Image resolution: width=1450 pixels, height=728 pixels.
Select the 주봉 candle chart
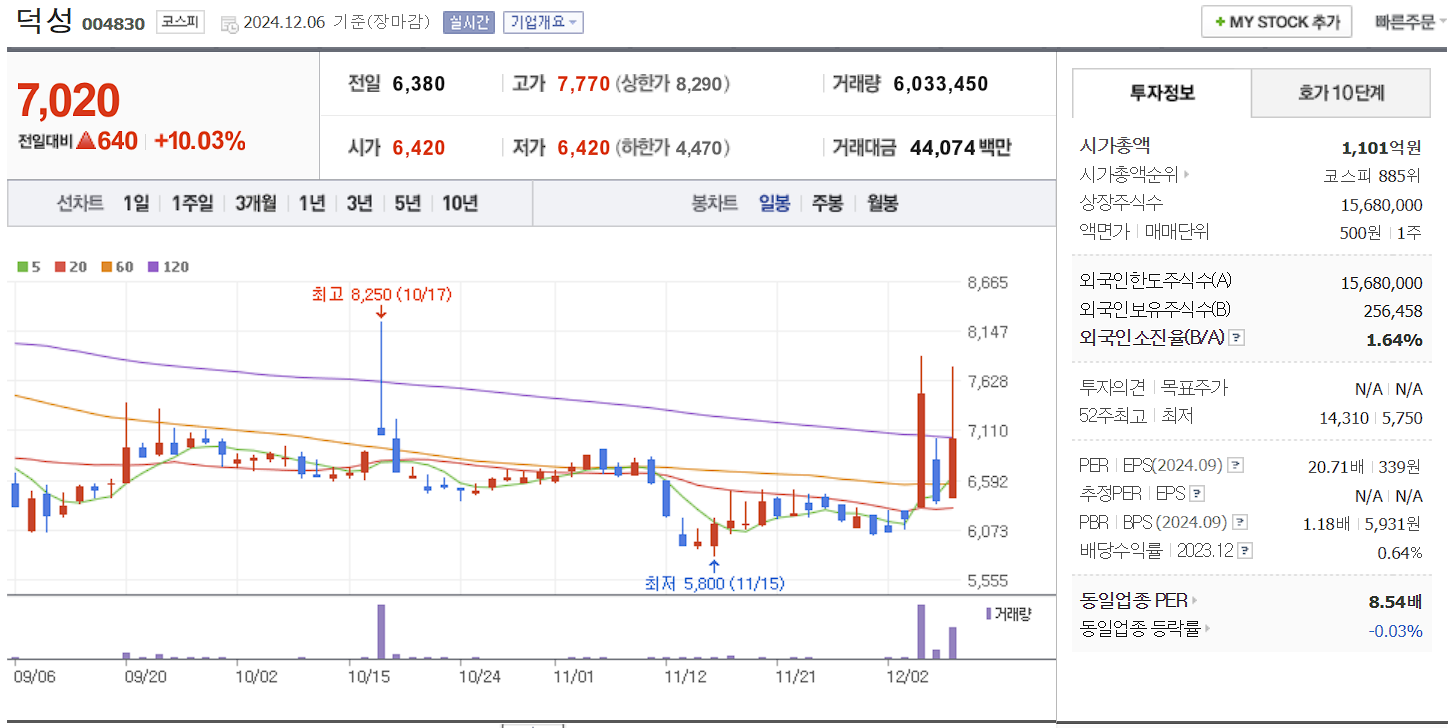(x=827, y=203)
